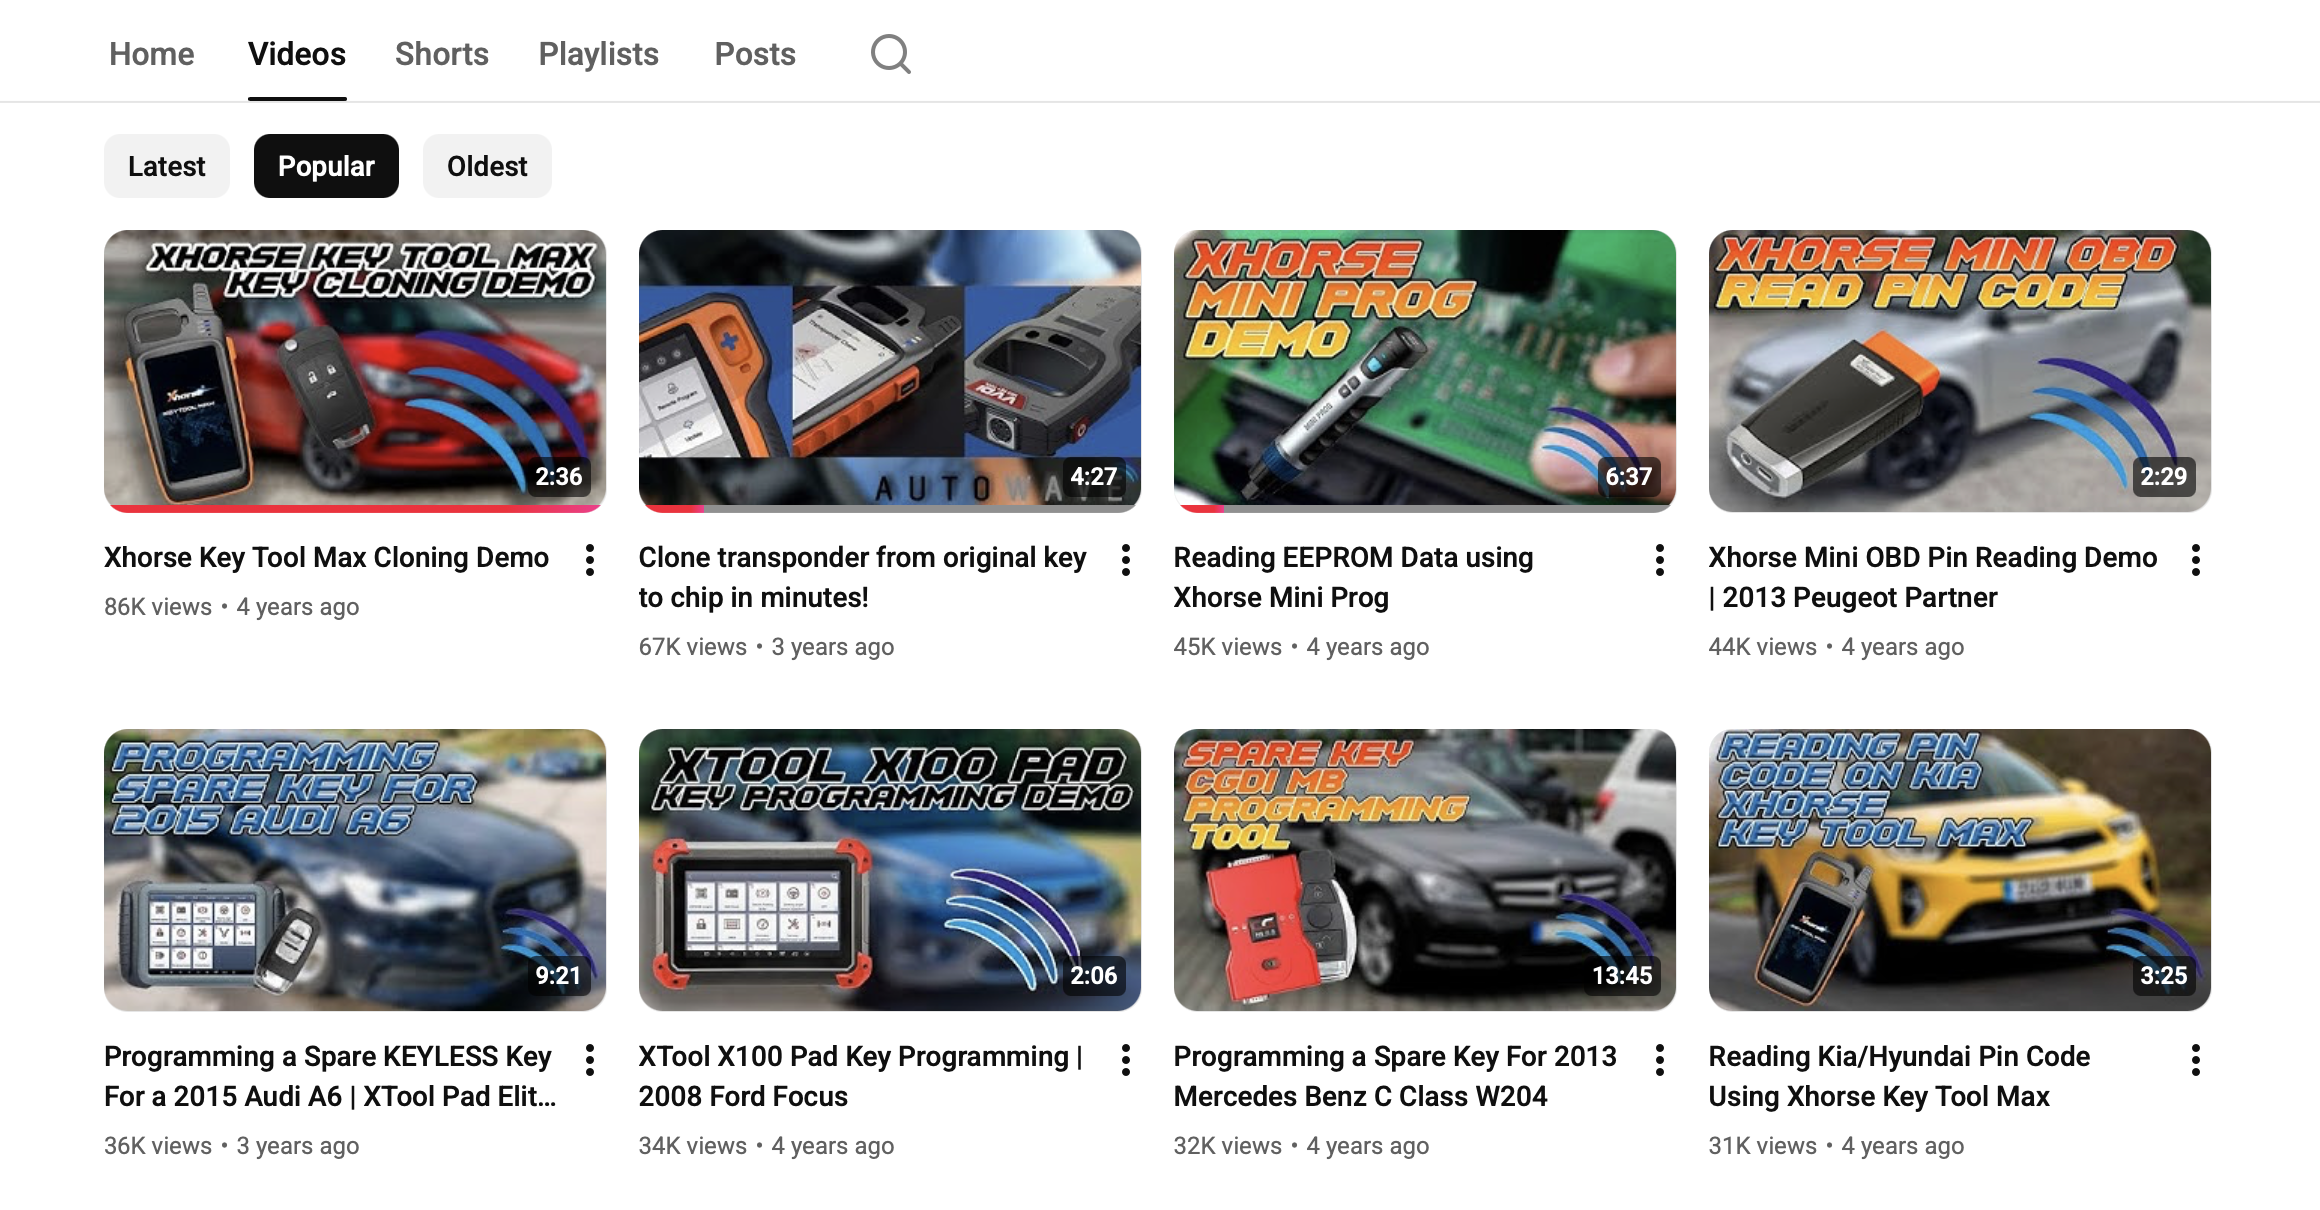Image resolution: width=2320 pixels, height=1210 pixels.
Task: Switch sorting to Oldest
Action: point(487,165)
